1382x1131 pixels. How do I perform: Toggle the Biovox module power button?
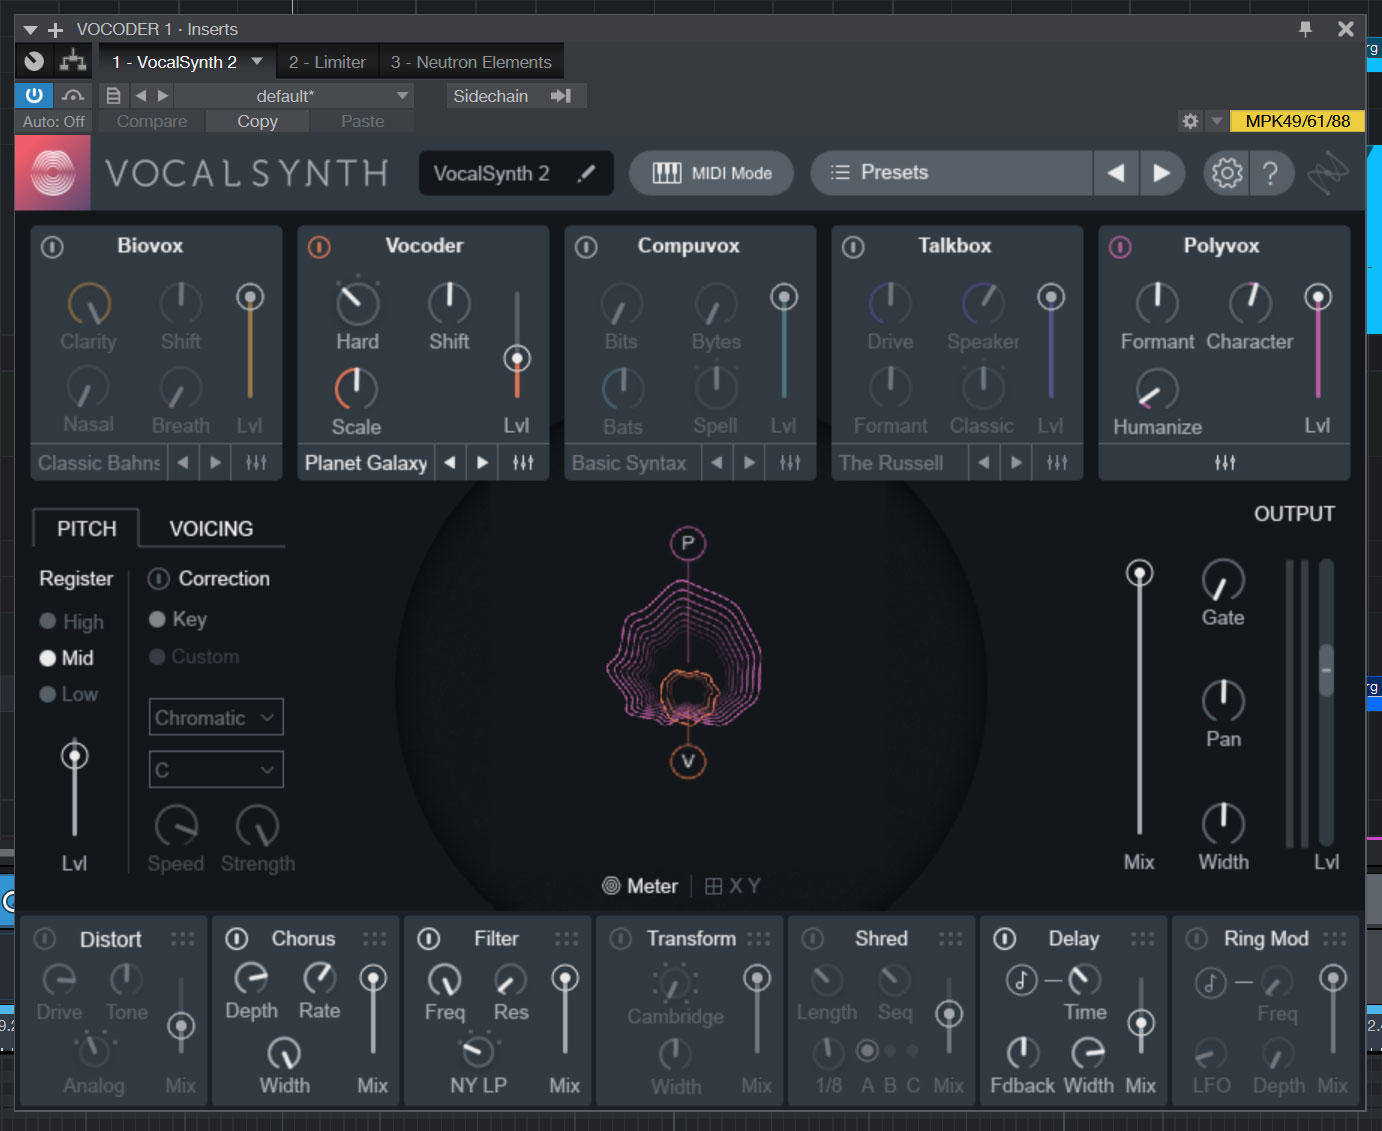[x=52, y=247]
